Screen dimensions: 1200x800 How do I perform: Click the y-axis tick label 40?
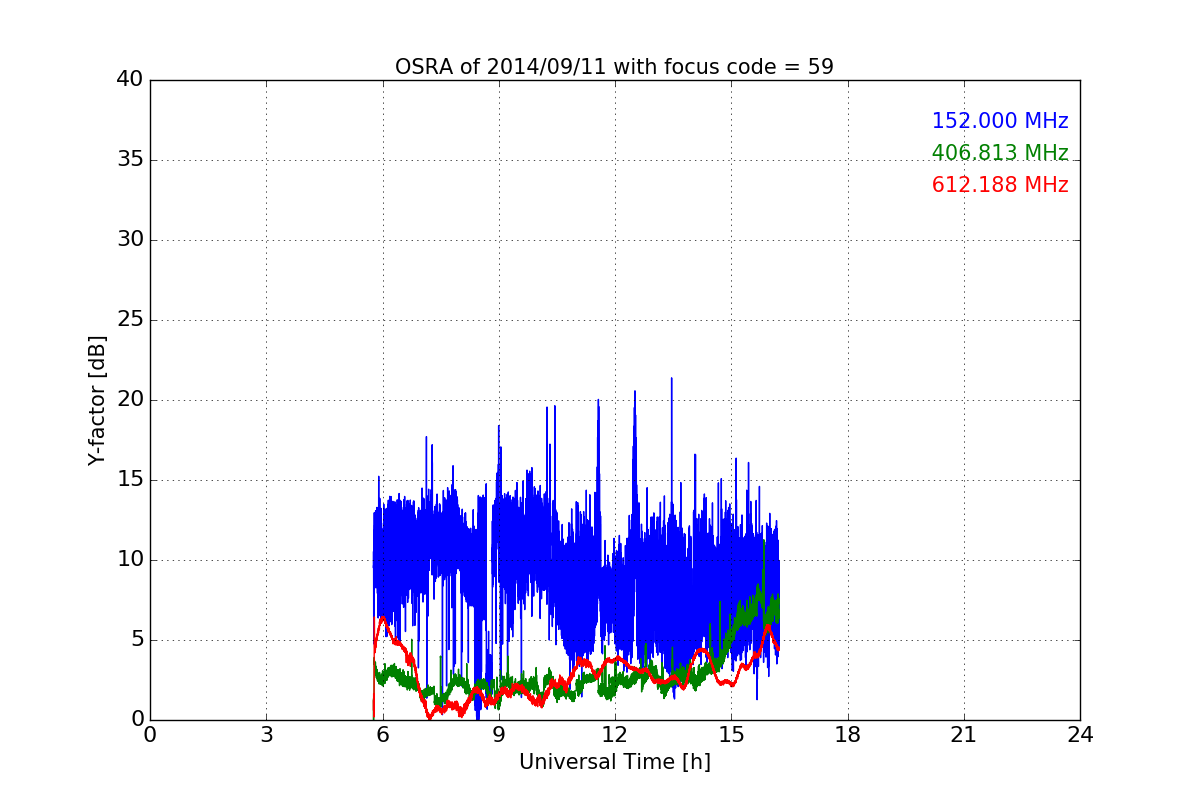tap(130, 80)
